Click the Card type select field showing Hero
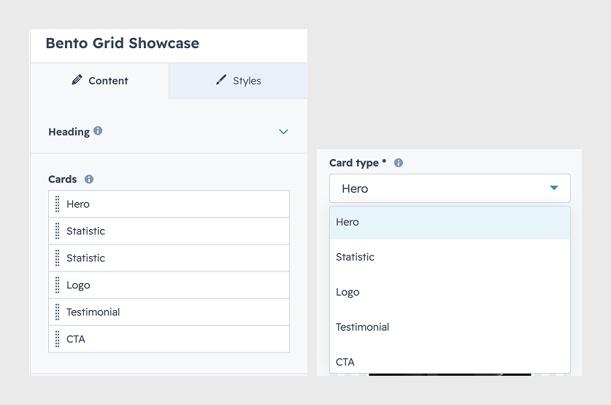This screenshot has width=611, height=405. 450,188
